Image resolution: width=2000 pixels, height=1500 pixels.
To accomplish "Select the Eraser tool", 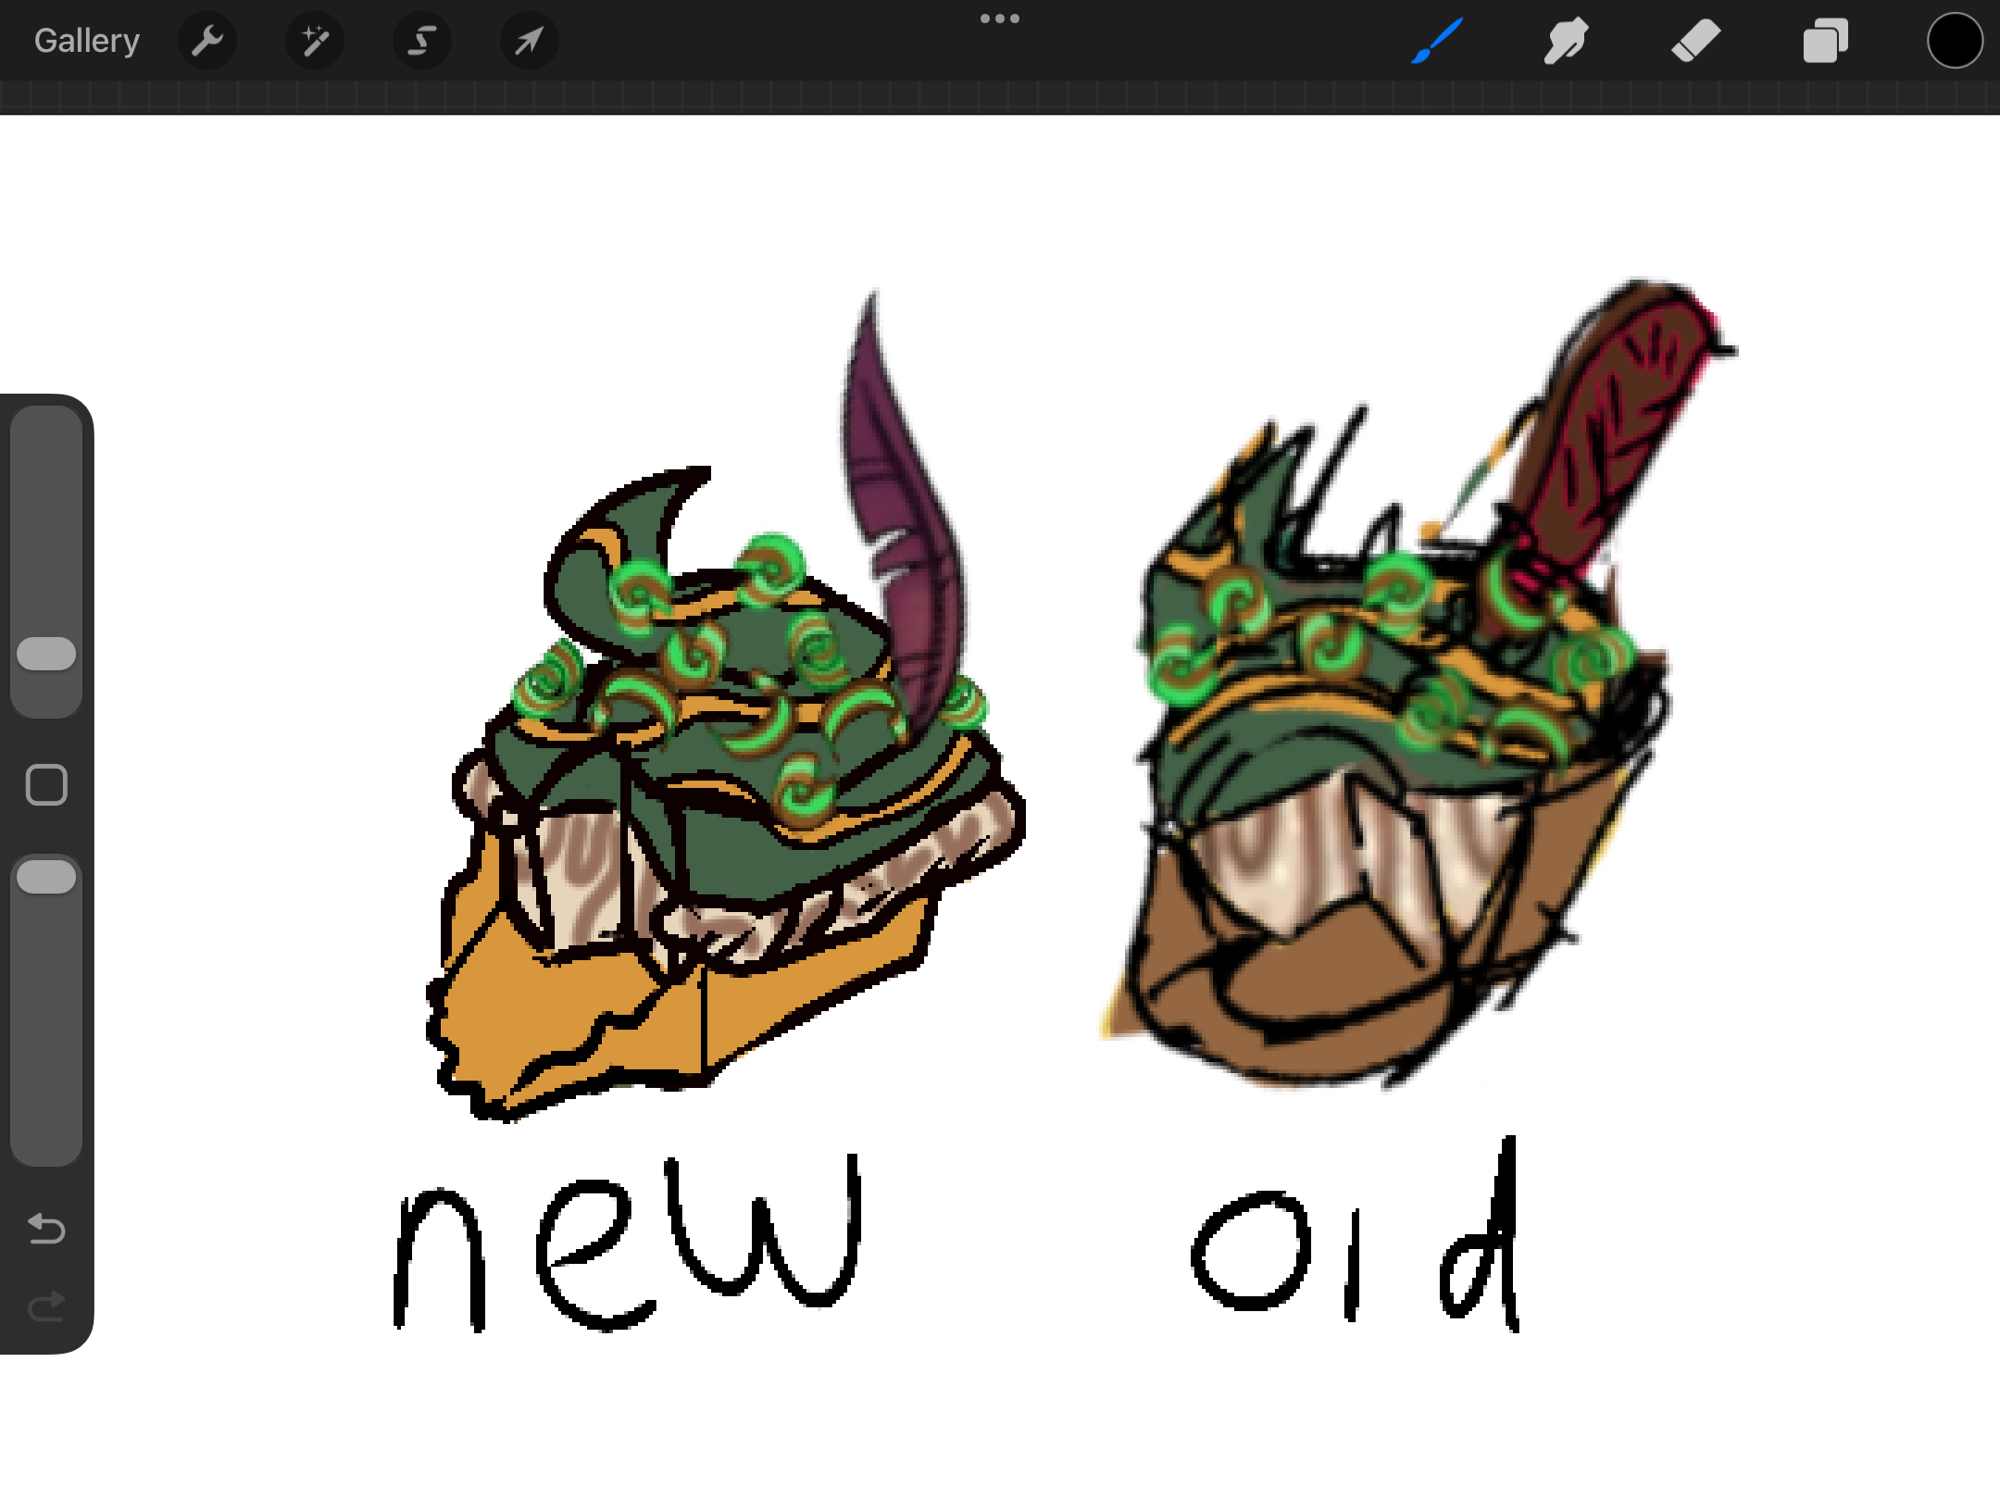I will coord(1695,41).
